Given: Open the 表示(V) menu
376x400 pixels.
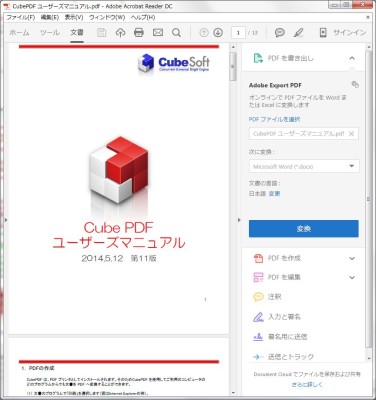Looking at the screenshot, I should [74, 17].
